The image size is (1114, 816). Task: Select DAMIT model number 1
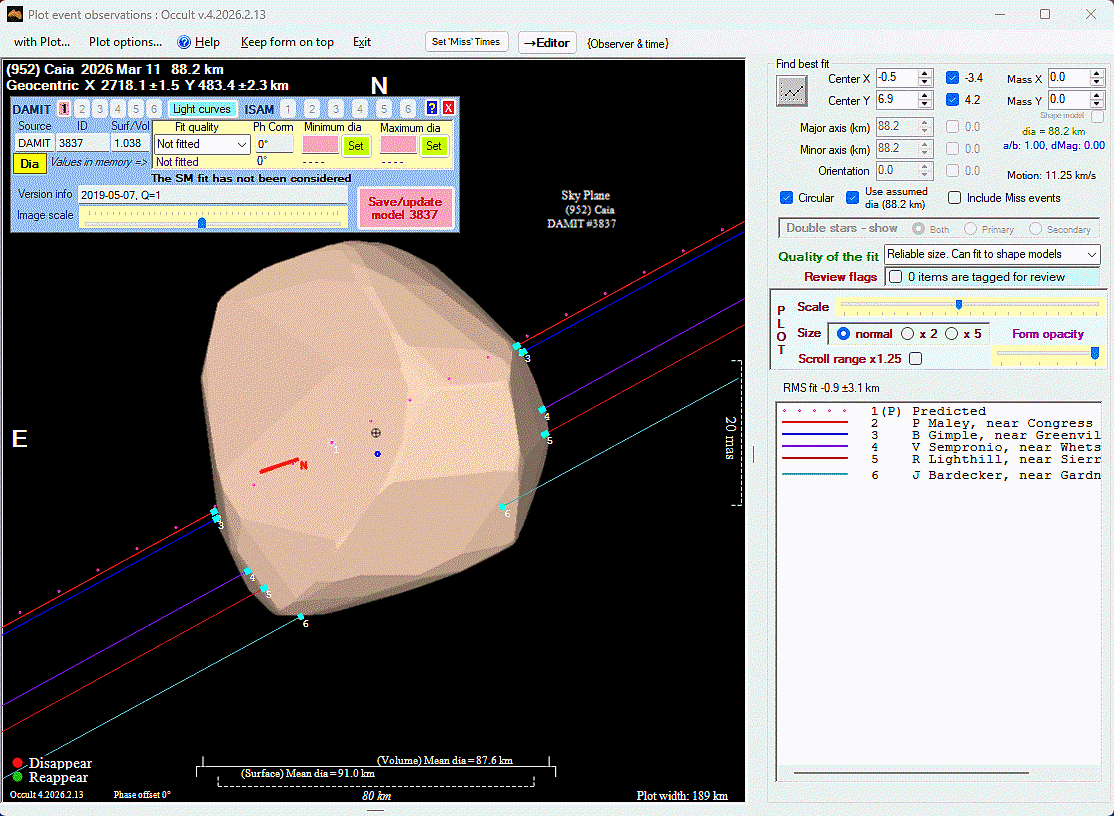(64, 109)
